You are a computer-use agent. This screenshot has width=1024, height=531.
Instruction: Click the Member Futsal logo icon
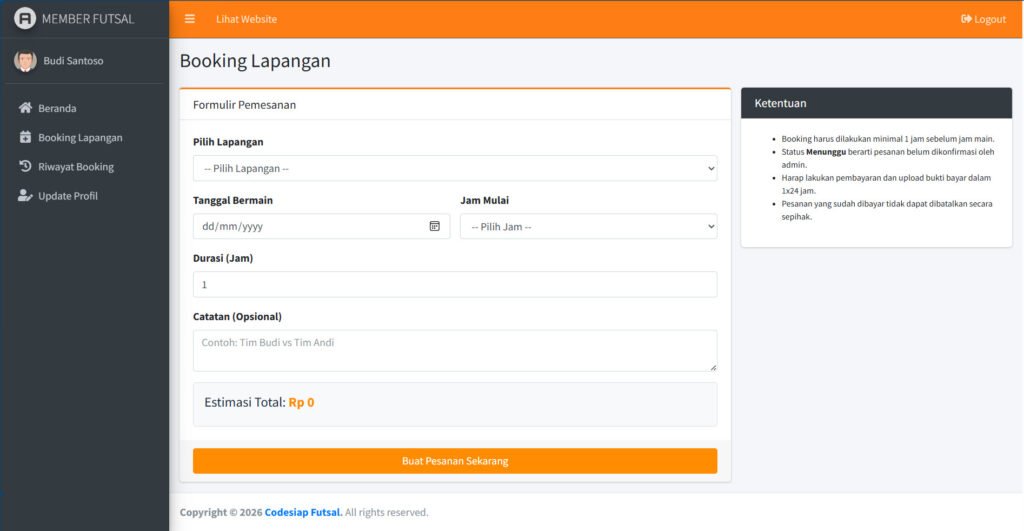coord(25,19)
